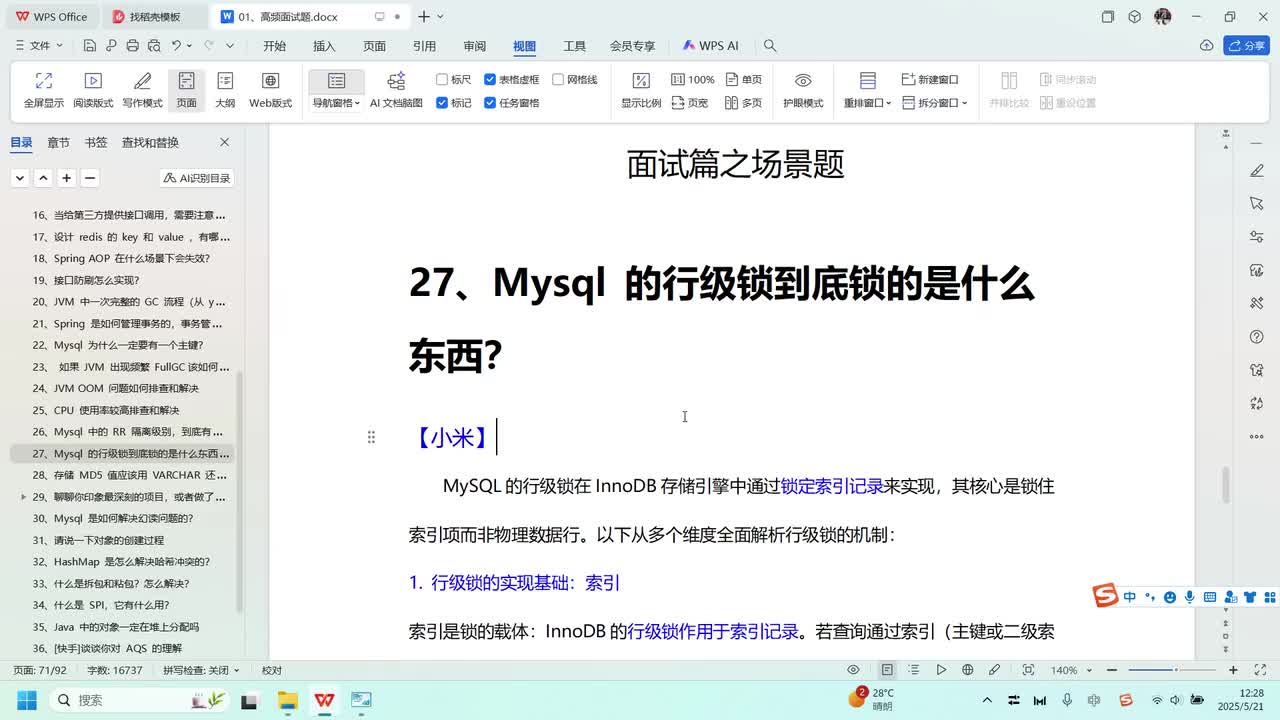
Task: Create a new window (新建窗口)
Action: pos(930,80)
